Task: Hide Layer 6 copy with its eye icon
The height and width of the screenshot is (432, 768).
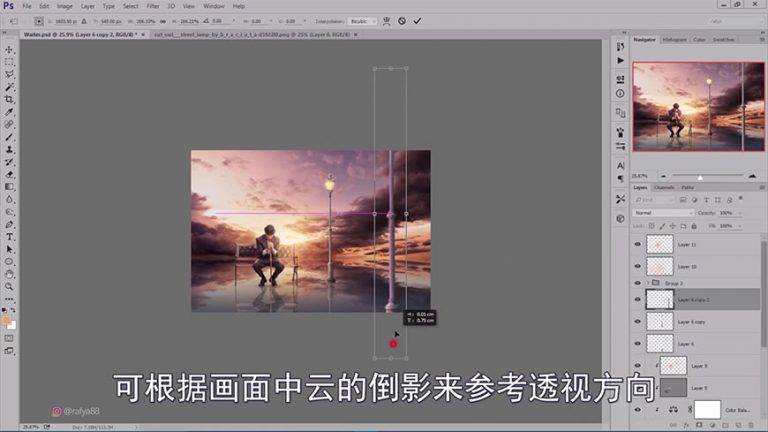Action: pyautogui.click(x=637, y=321)
